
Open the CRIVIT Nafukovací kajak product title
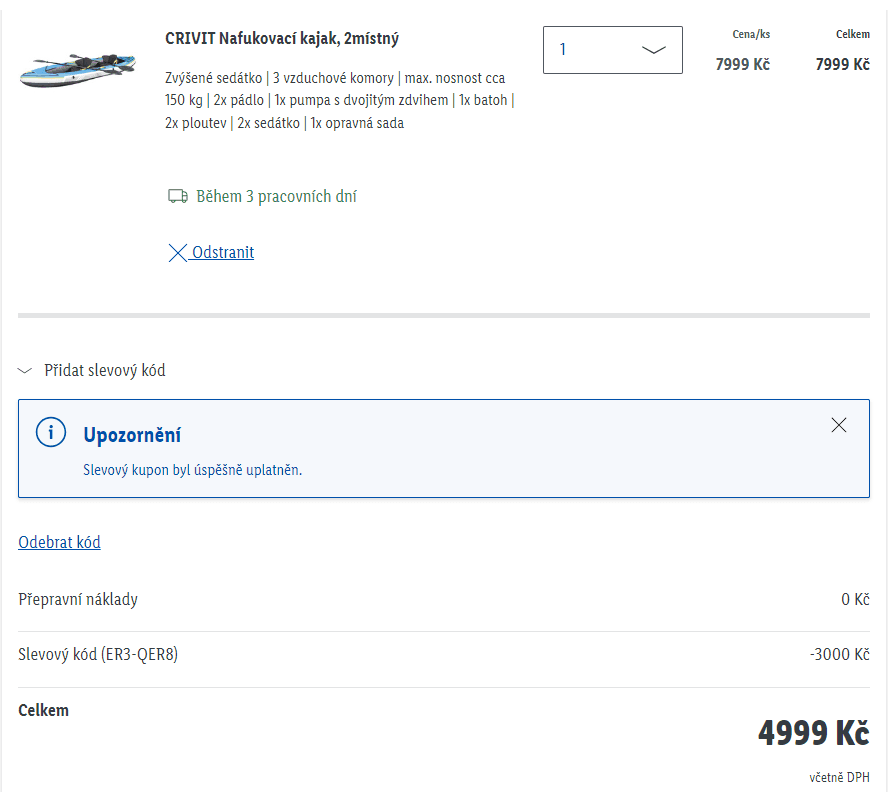click(282, 39)
